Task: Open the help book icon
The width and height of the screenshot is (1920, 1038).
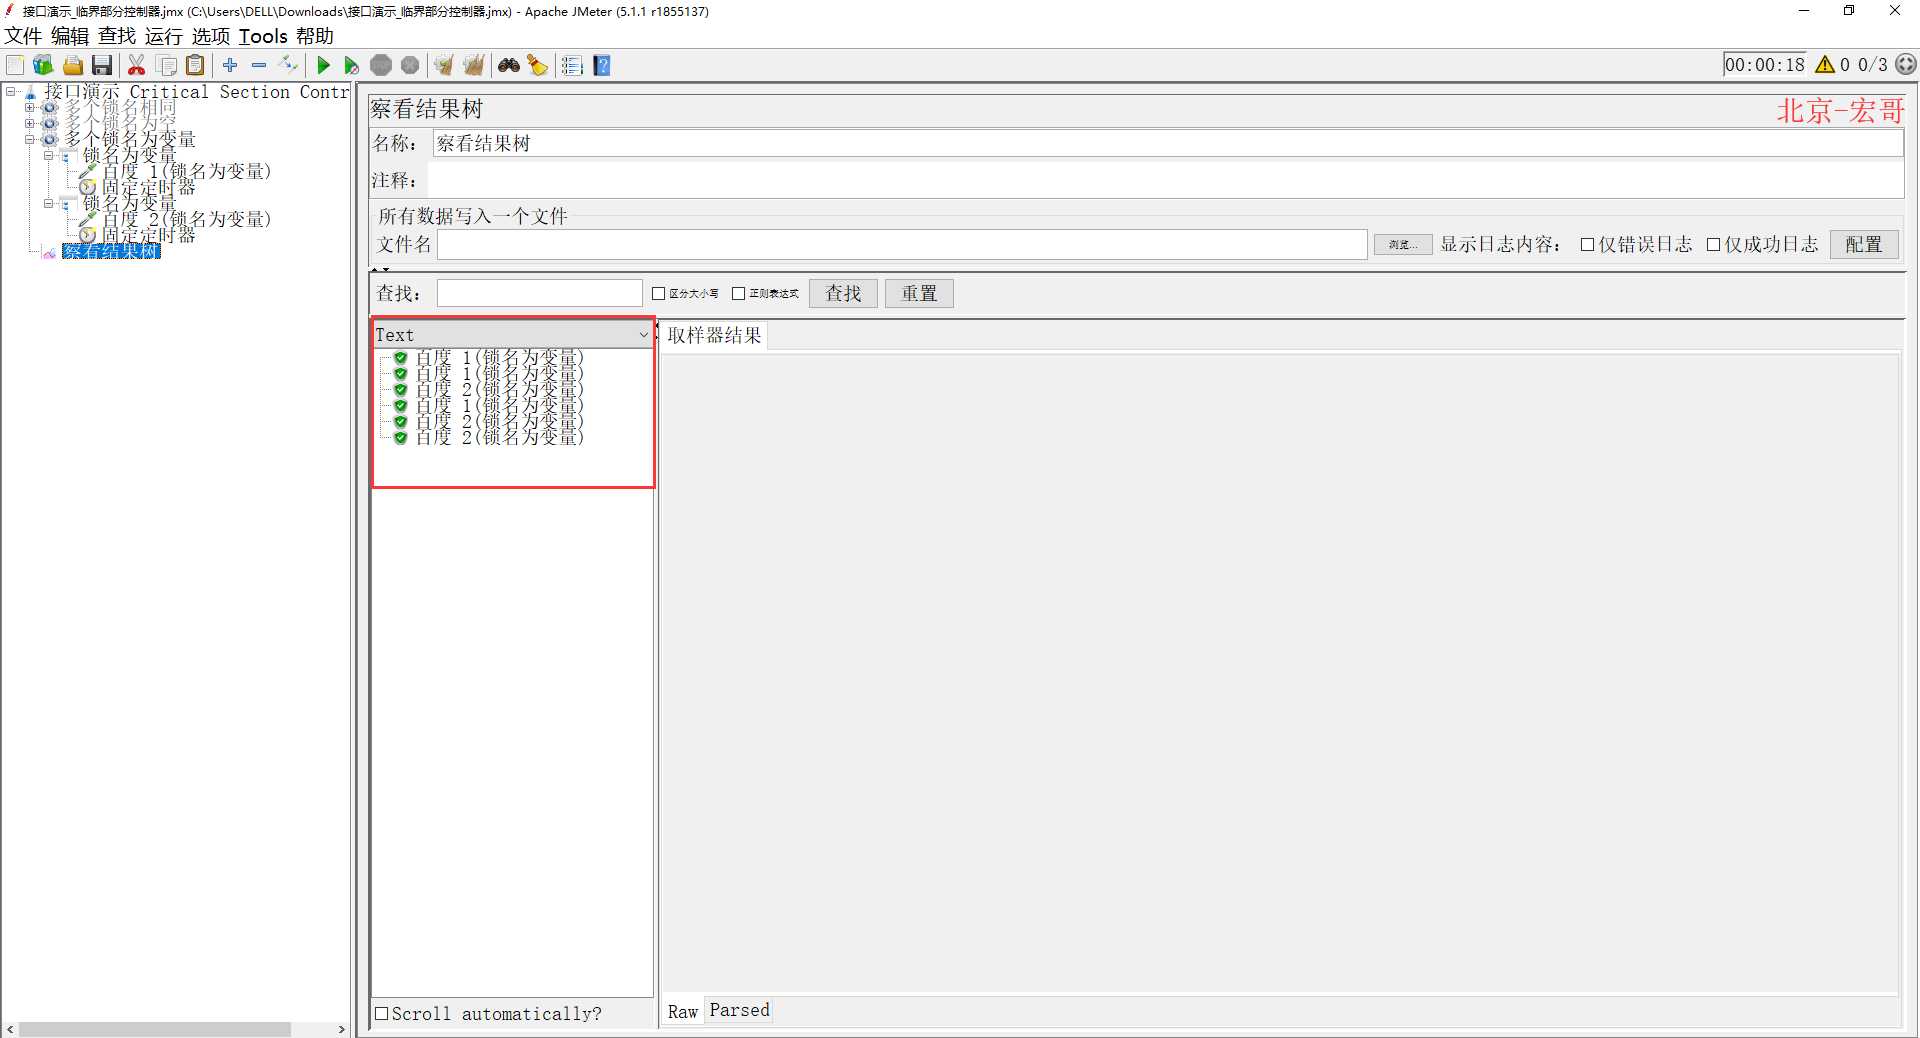Action: 602,65
